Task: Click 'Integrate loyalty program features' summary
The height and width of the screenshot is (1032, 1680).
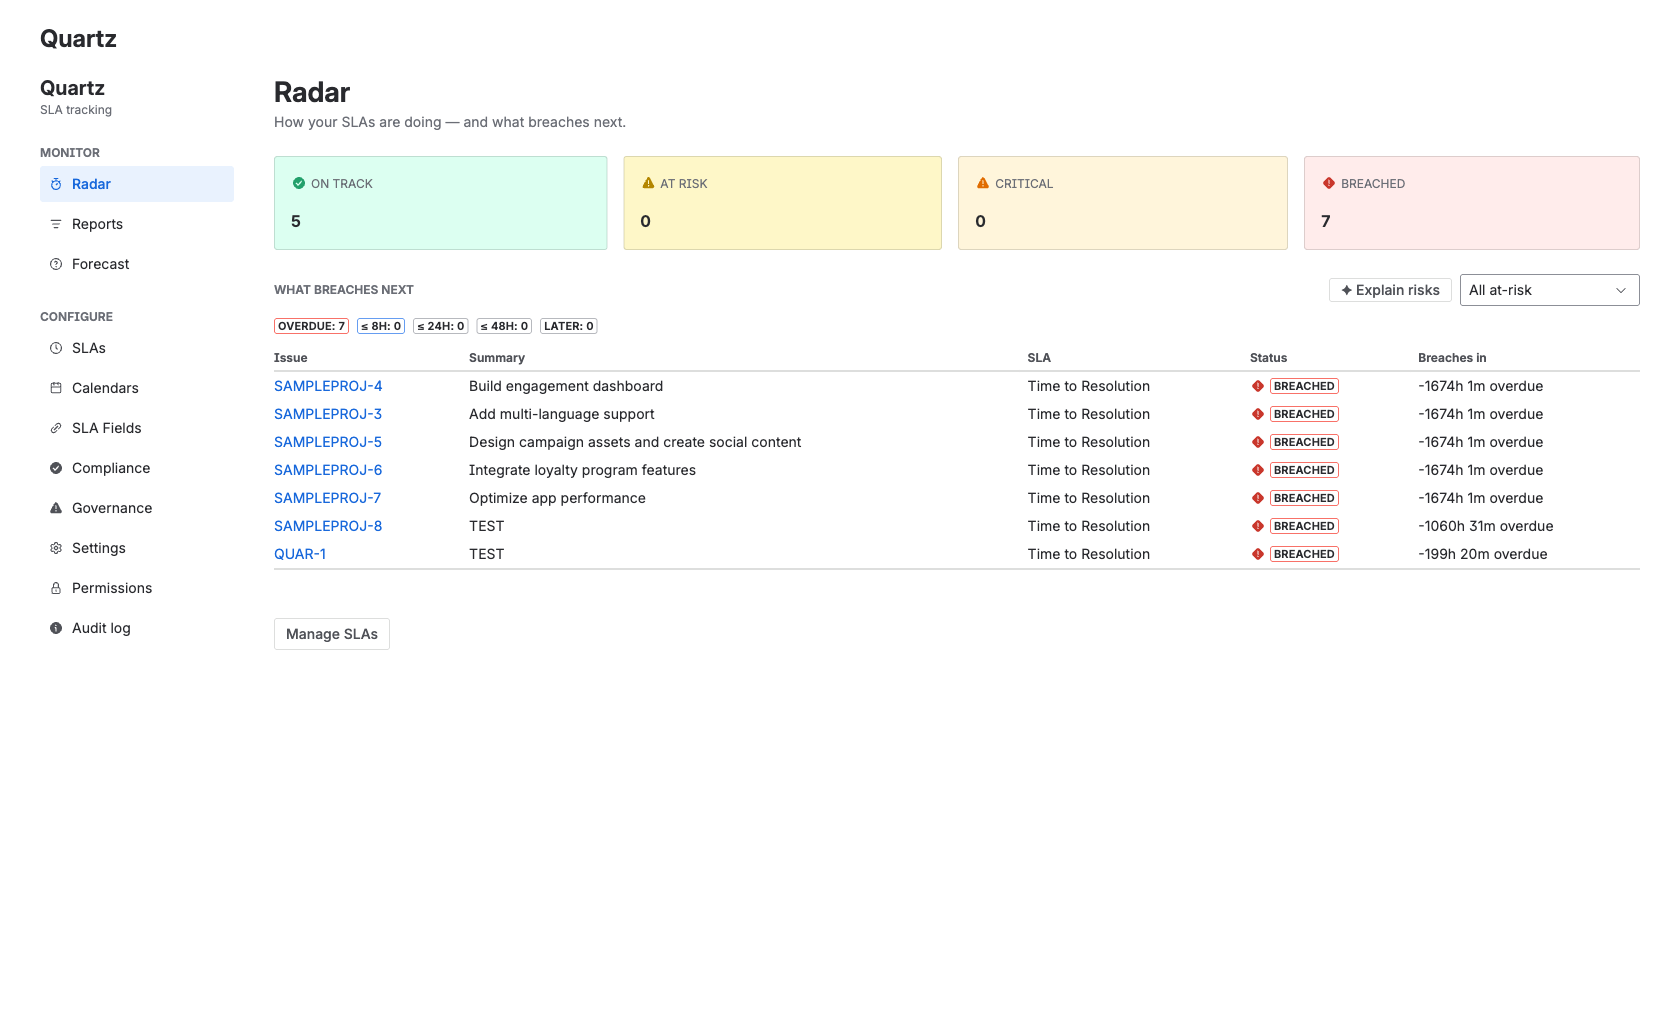Action: [x=582, y=470]
